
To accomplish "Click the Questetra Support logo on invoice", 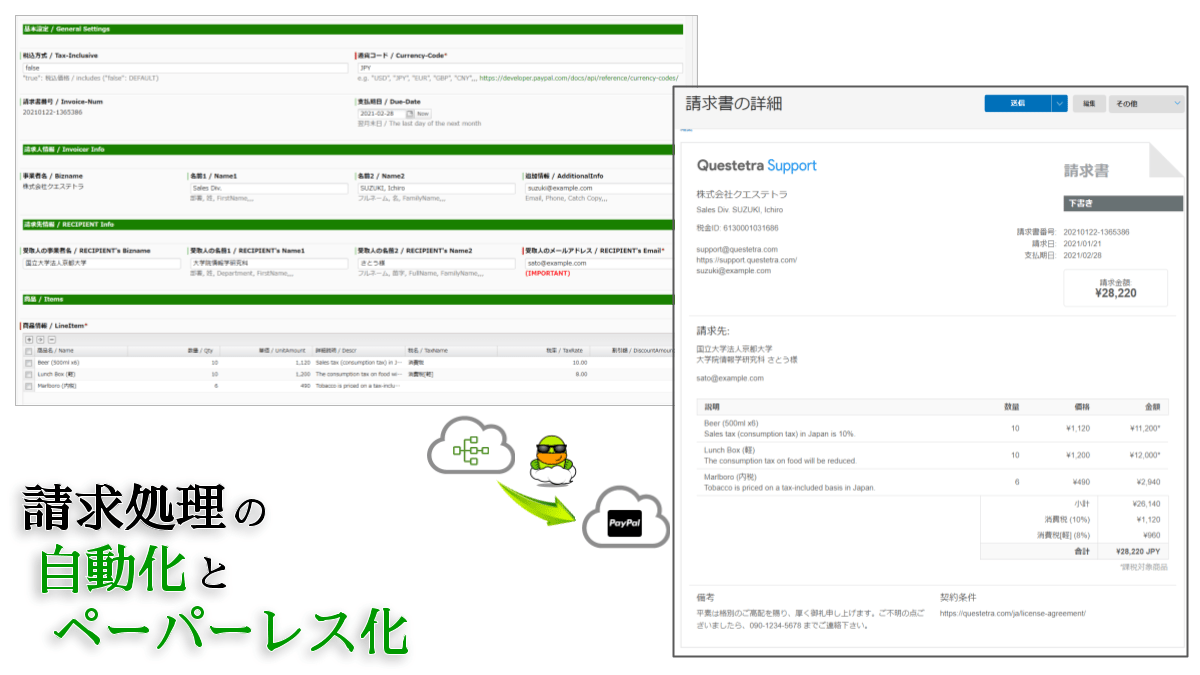I will click(757, 165).
